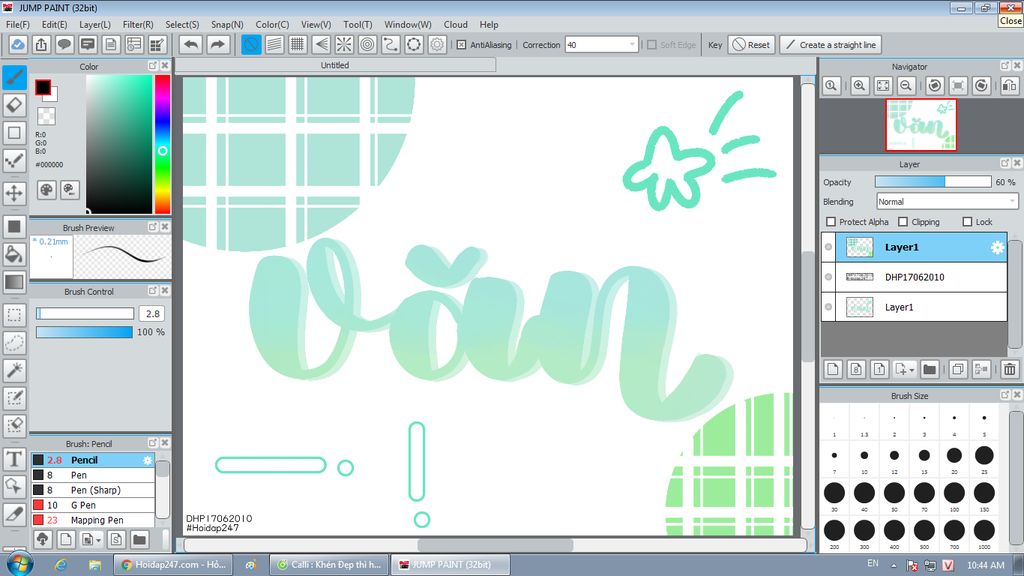Click the horizontal canvas scrollbar
Viewport: 1024px width, 576px height.
495,545
